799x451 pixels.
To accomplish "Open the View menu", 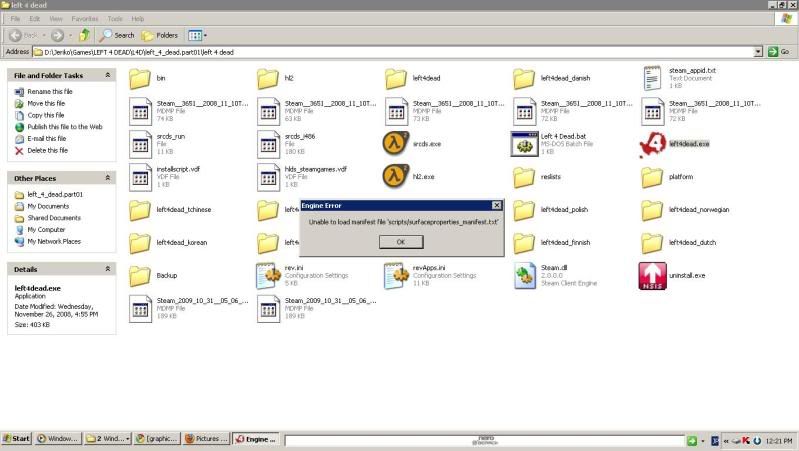I will point(56,19).
